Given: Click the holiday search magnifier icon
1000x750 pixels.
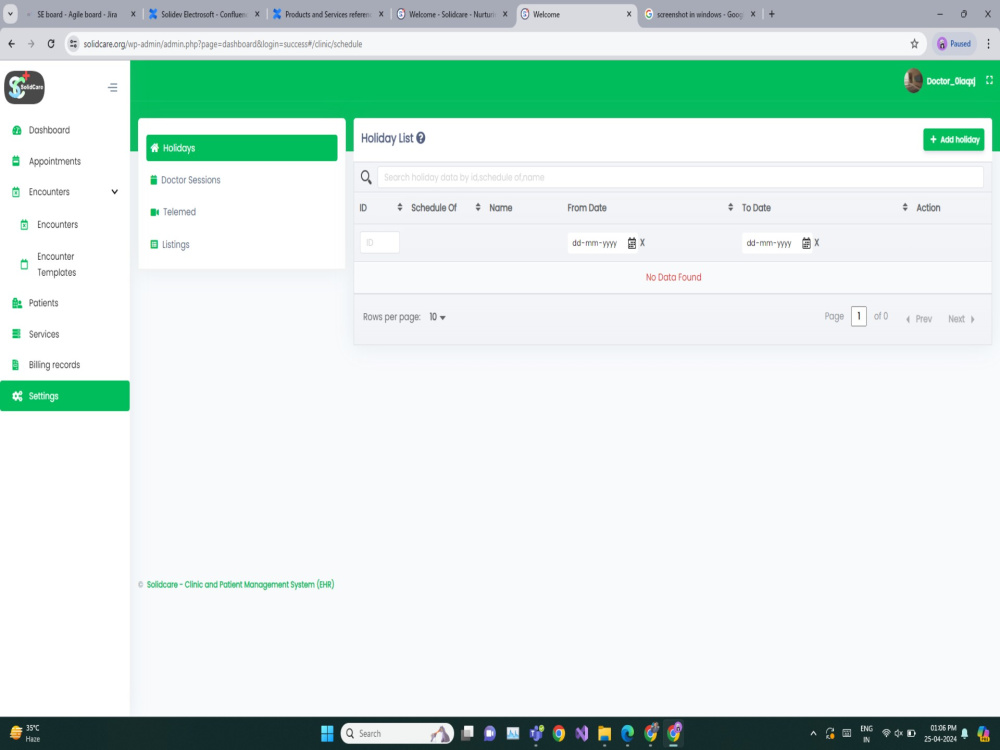Looking at the screenshot, I should pos(366,177).
